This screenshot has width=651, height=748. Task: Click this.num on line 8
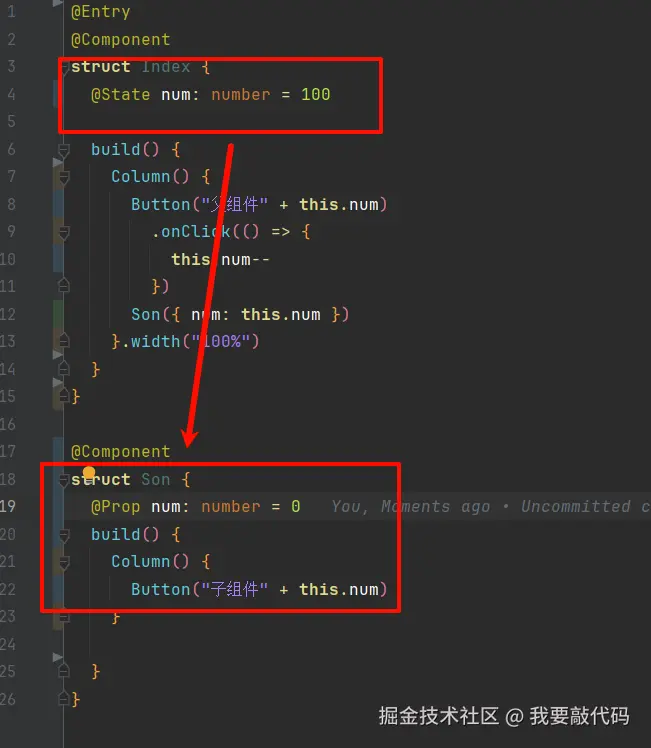[x=339, y=205]
